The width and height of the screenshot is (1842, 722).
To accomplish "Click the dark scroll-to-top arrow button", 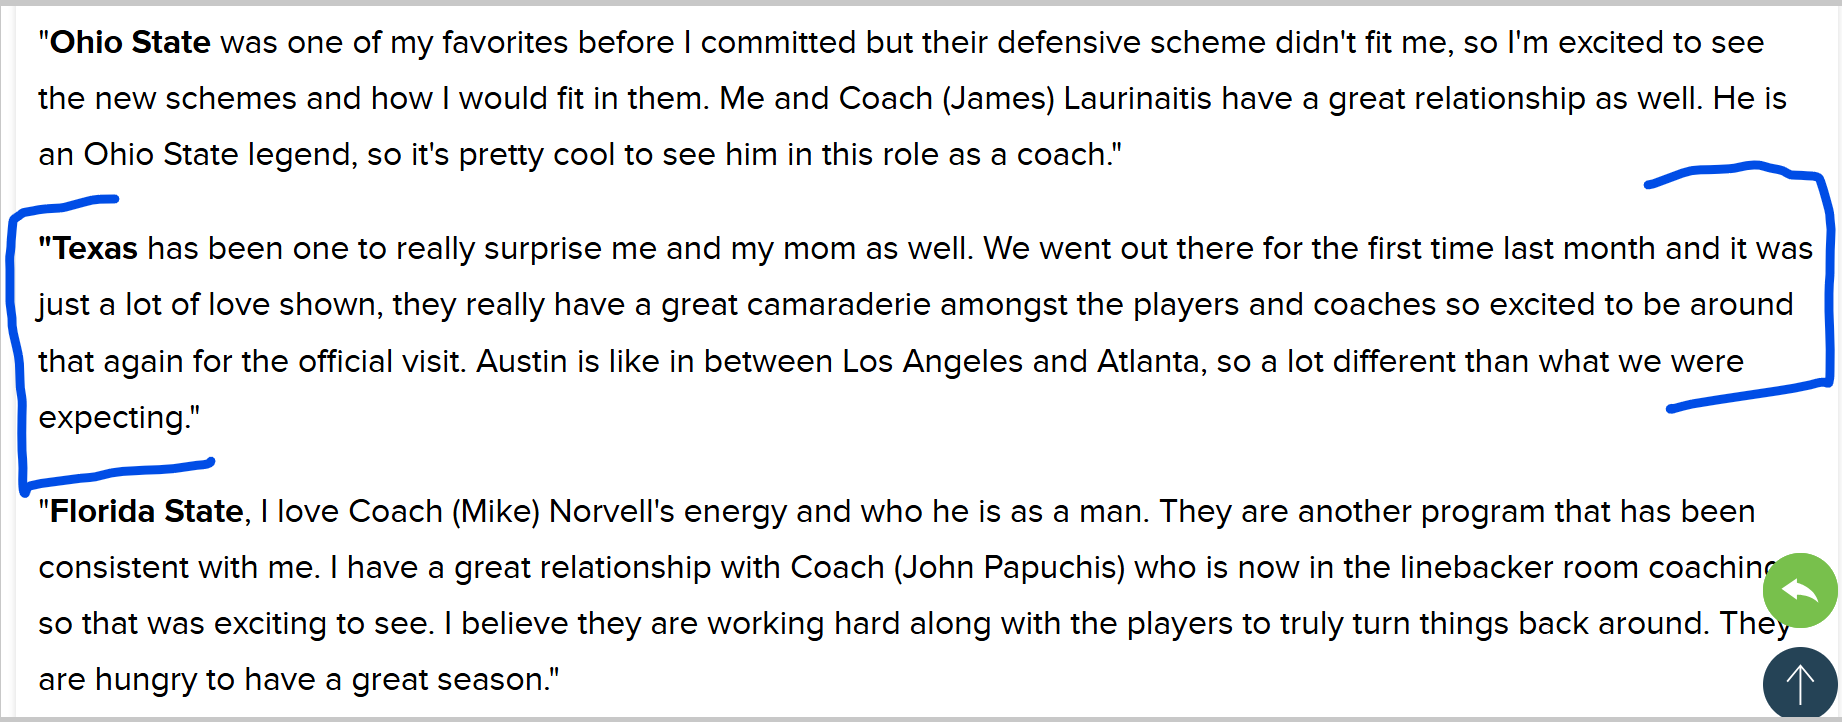I will pyautogui.click(x=1800, y=684).
